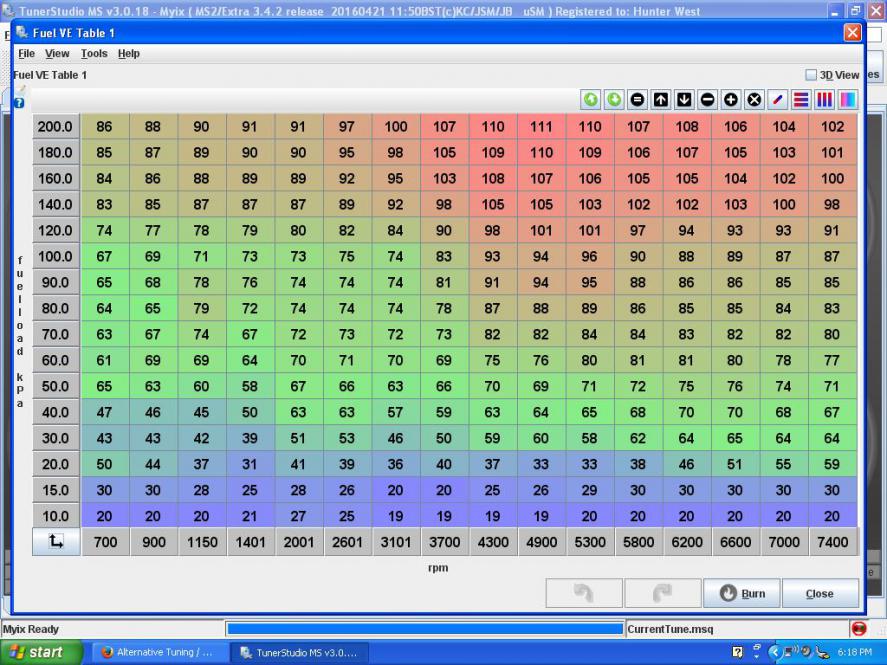The height and width of the screenshot is (665, 887).
Task: Click the horizontal interpolate stripes icon
Action: coord(801,100)
